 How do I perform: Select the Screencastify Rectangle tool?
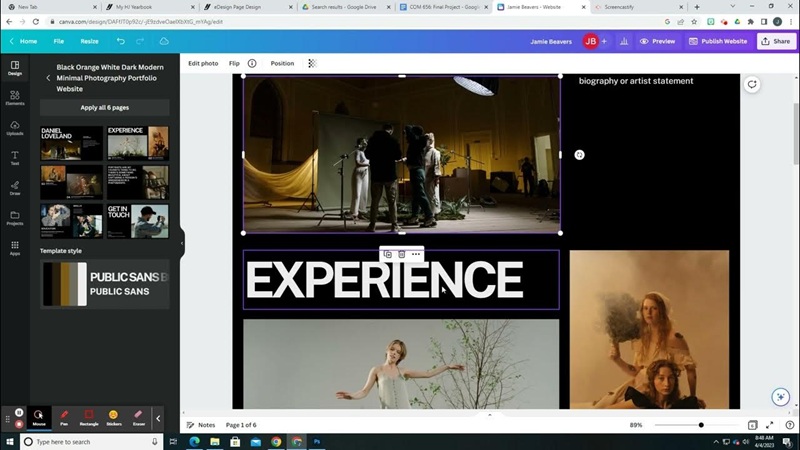coord(89,417)
